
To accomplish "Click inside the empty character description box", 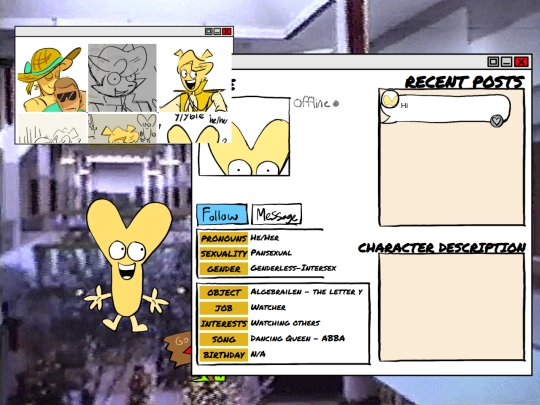I will (x=452, y=307).
